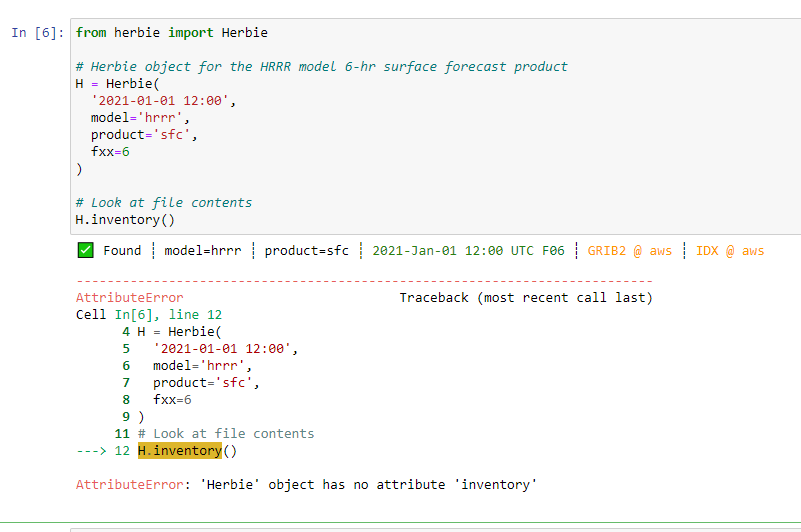The height and width of the screenshot is (532, 801).
Task: Click the red 'AttributeError' traceback heading
Action: coord(129,298)
